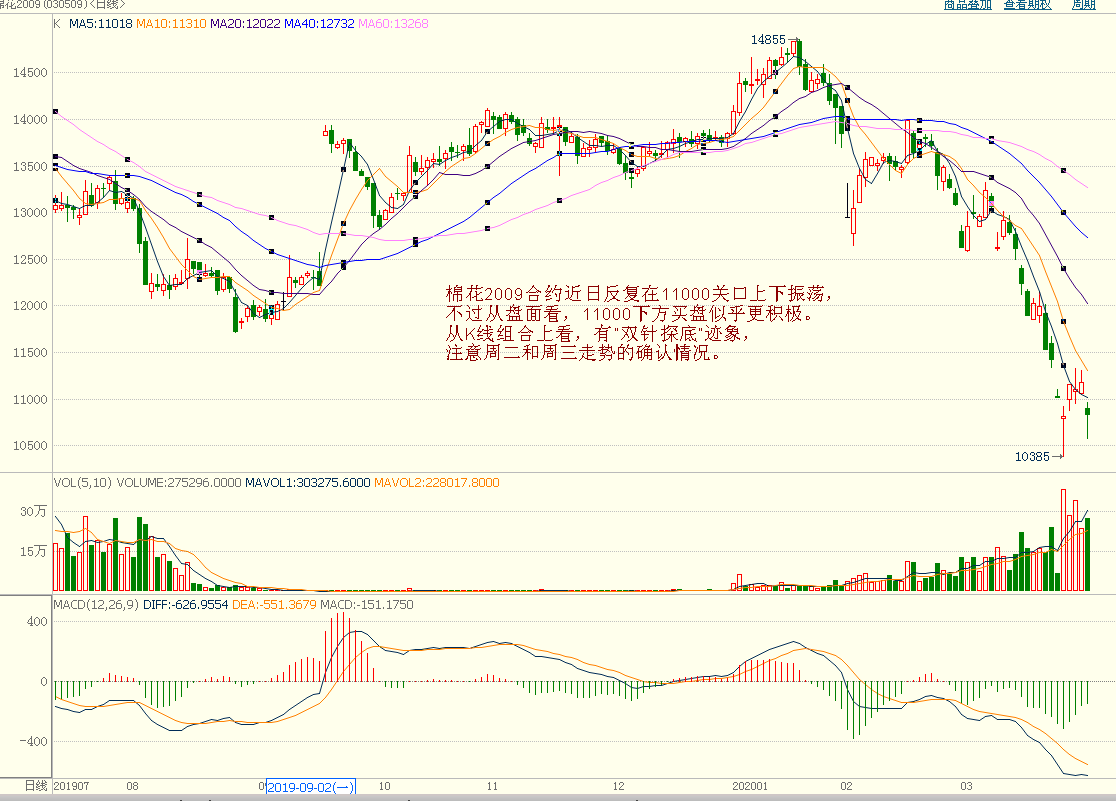This screenshot has height=801, width=1116.
Task: Click the 棉花2009 annotation text block
Action: (x=638, y=324)
